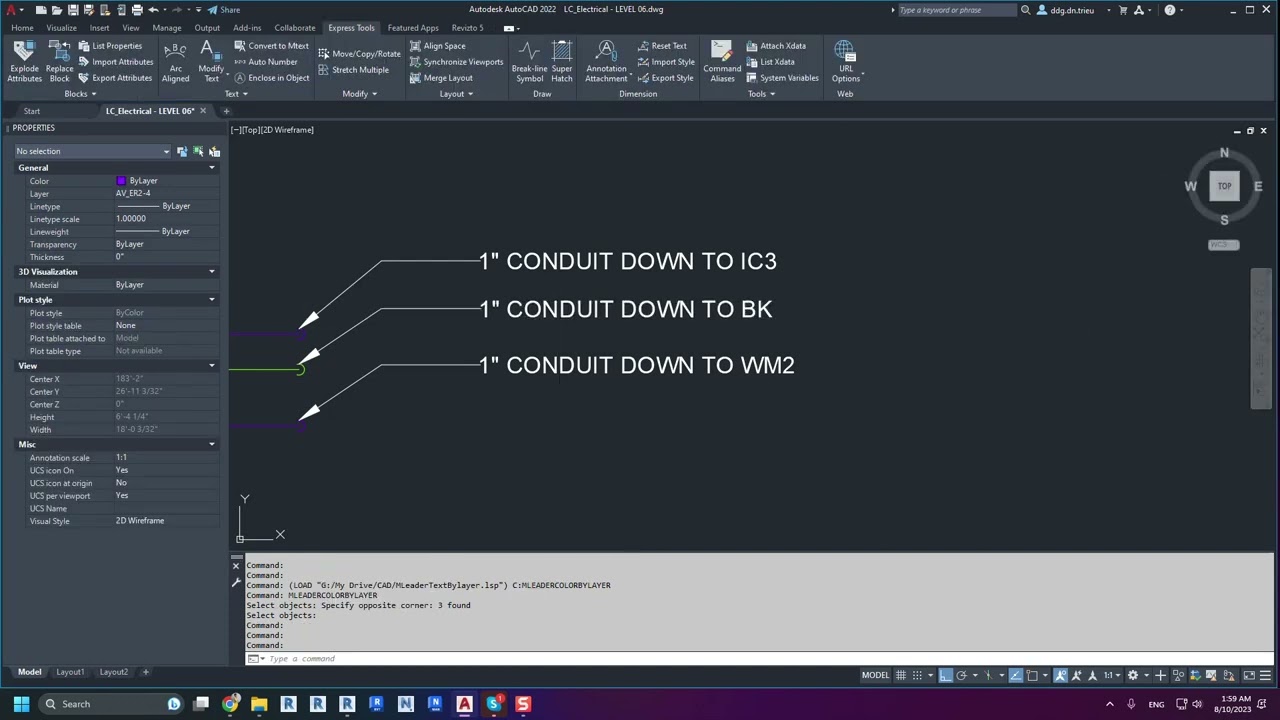Click Enclose in Object
Screen dimensions: 1280x720
[x=271, y=78]
